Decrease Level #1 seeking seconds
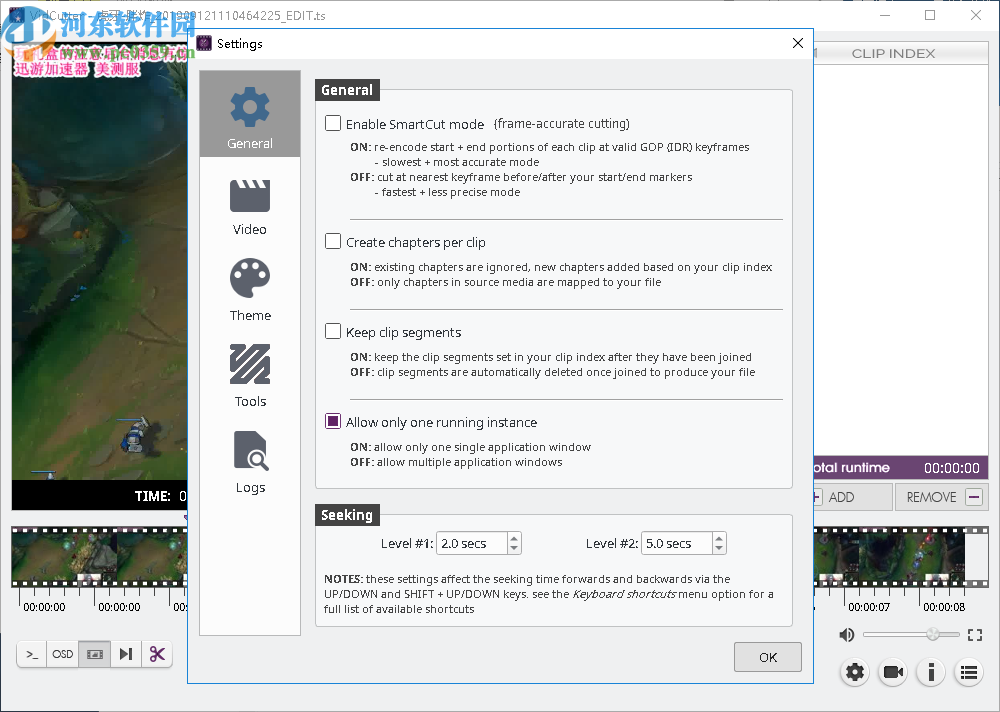 tap(514, 549)
